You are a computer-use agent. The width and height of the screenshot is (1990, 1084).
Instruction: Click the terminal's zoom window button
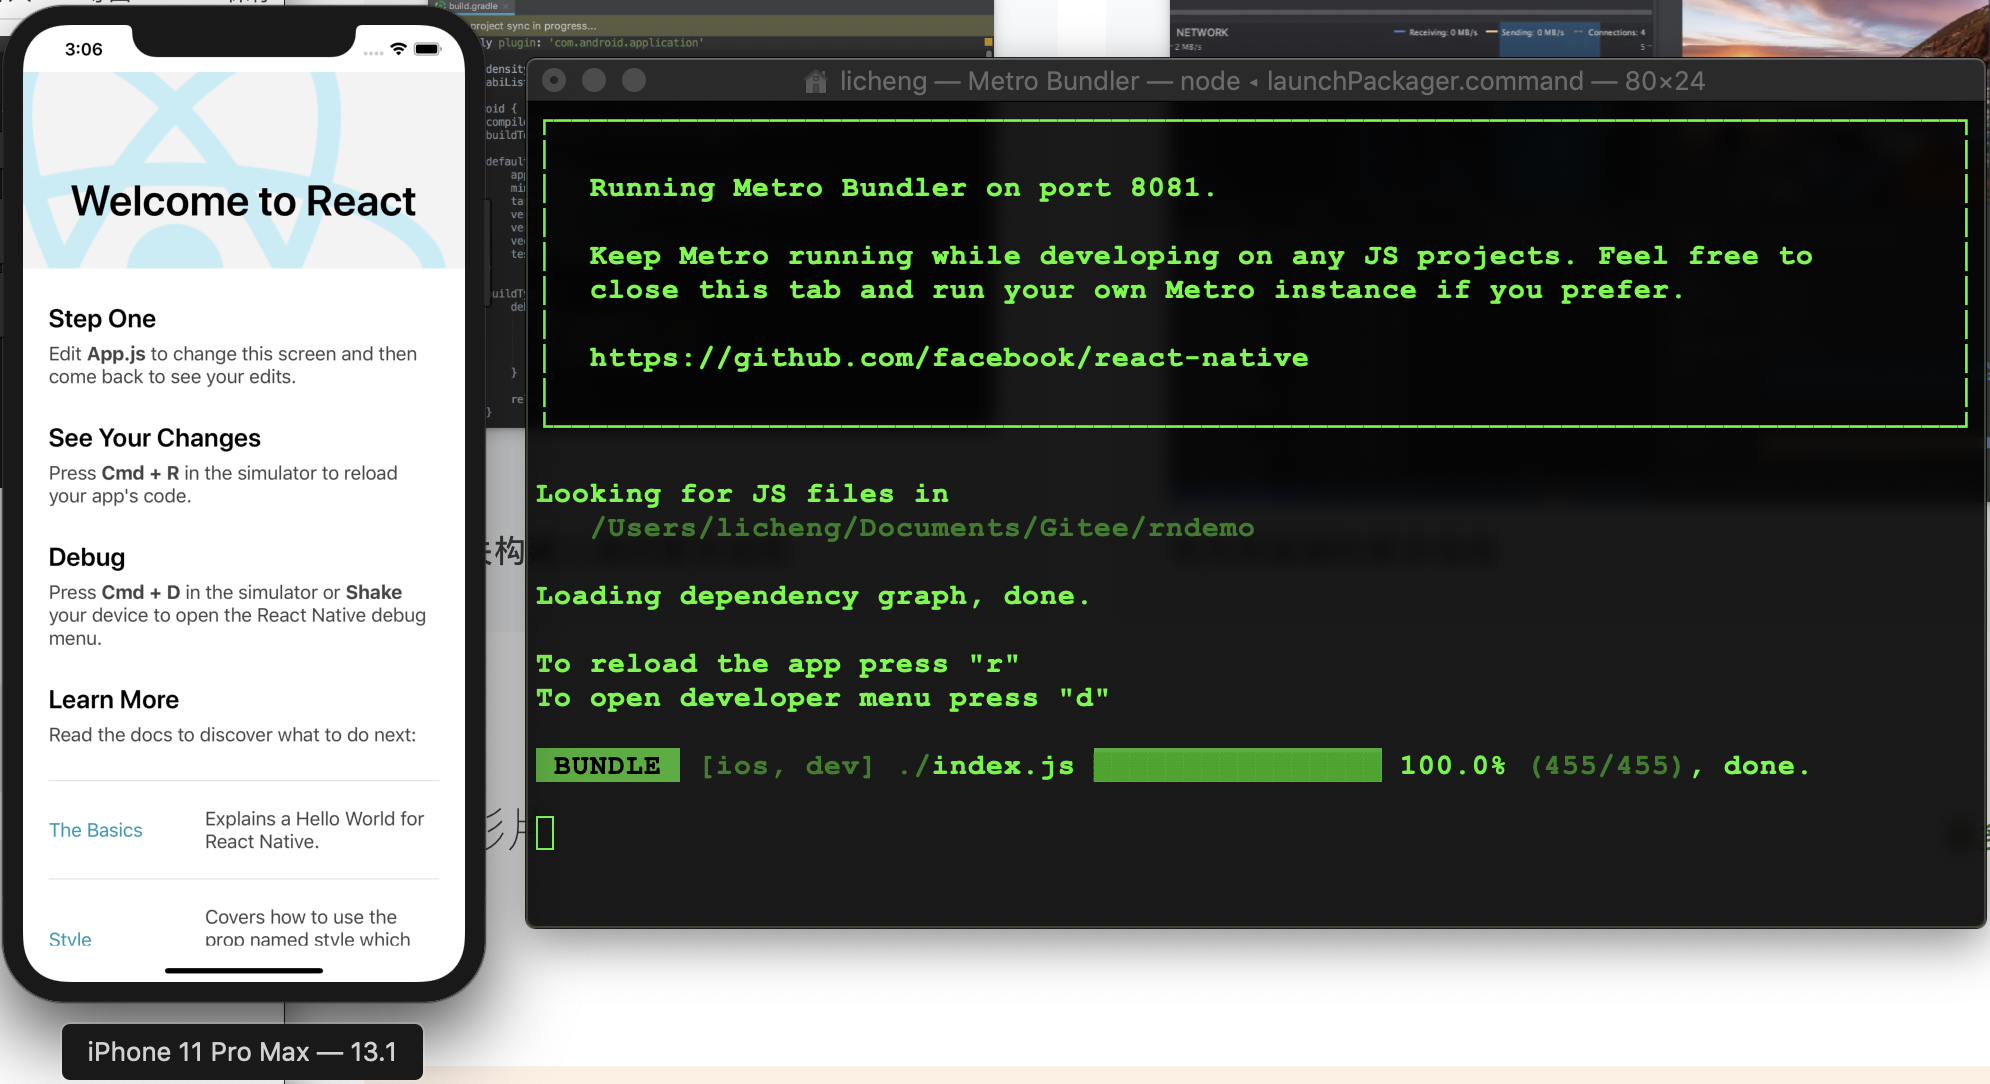pos(634,80)
